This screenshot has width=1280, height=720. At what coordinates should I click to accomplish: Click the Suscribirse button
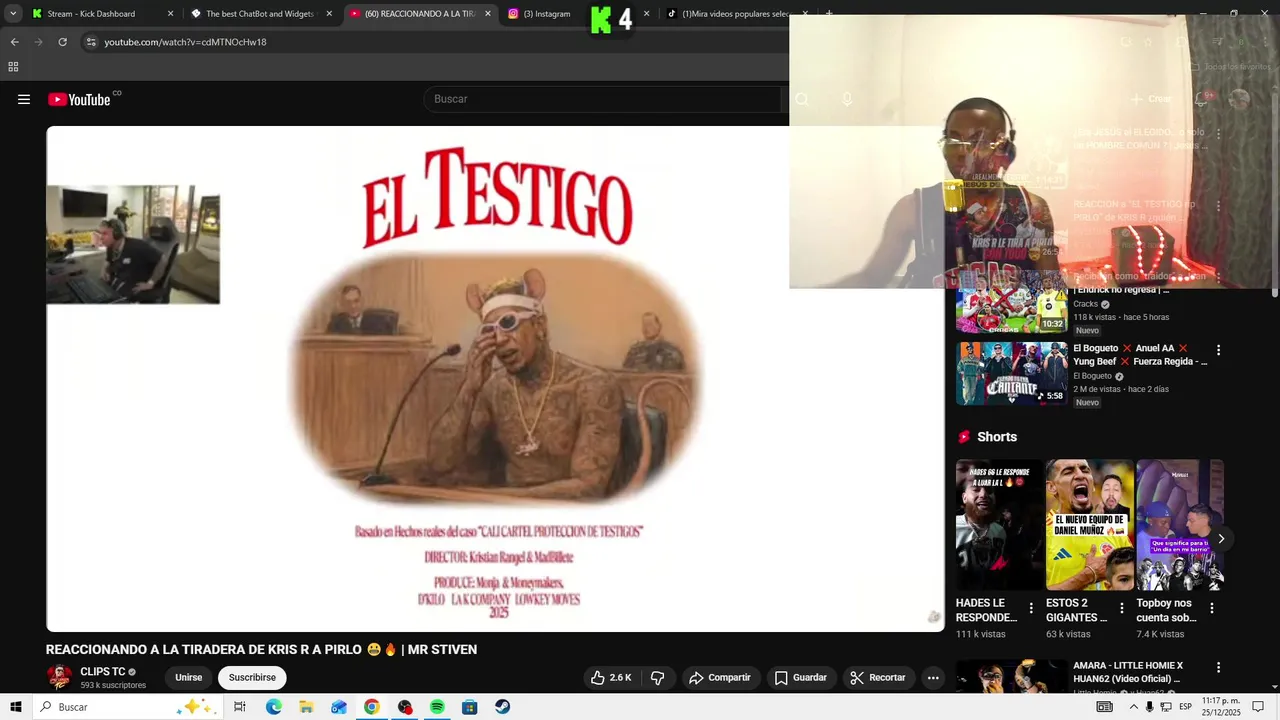(x=252, y=678)
